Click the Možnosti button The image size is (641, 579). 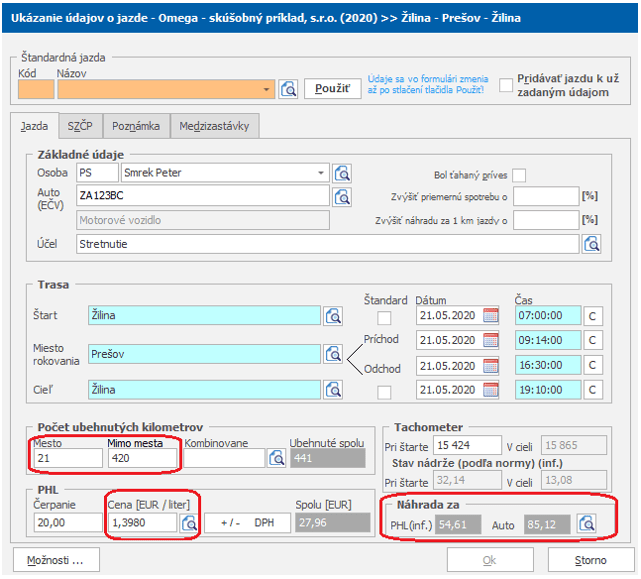56,557
